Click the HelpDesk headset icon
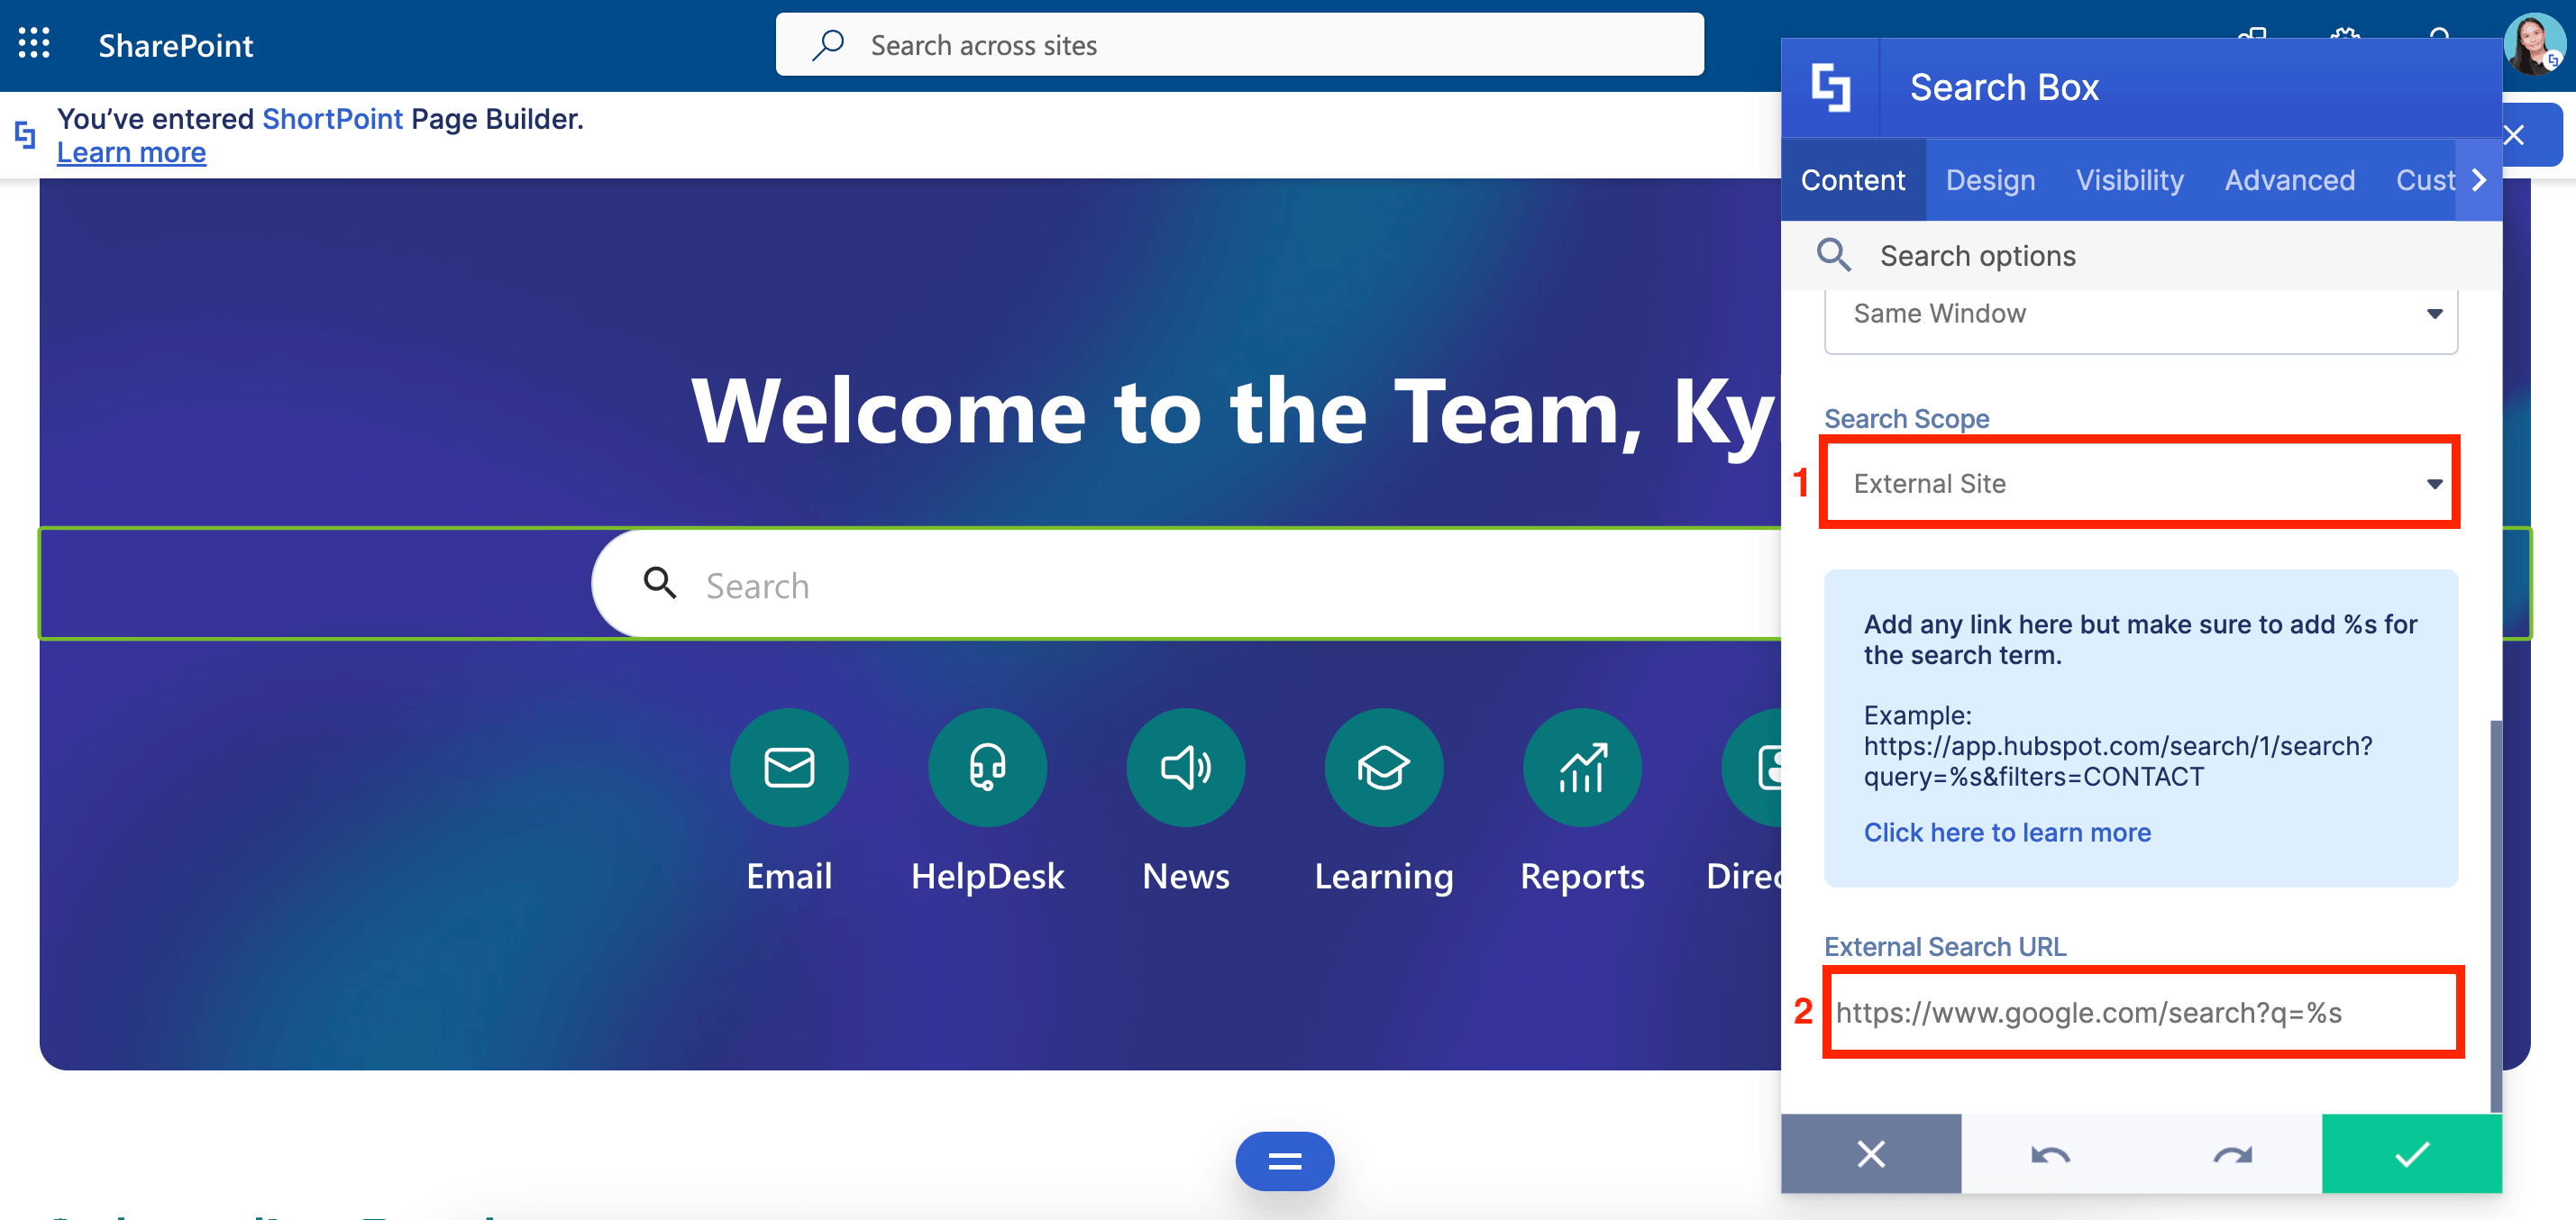Image resolution: width=2576 pixels, height=1220 pixels. pos(987,767)
